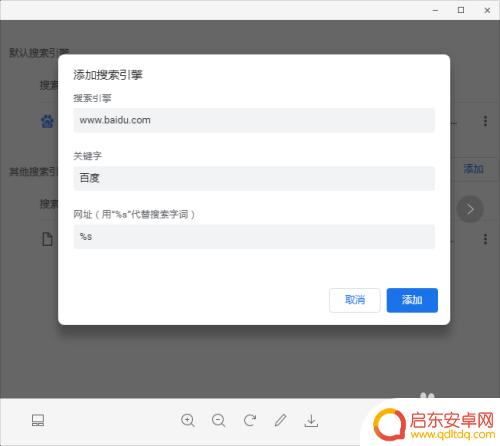Click the next image arrow button
The image size is (500, 446).
[470, 209]
